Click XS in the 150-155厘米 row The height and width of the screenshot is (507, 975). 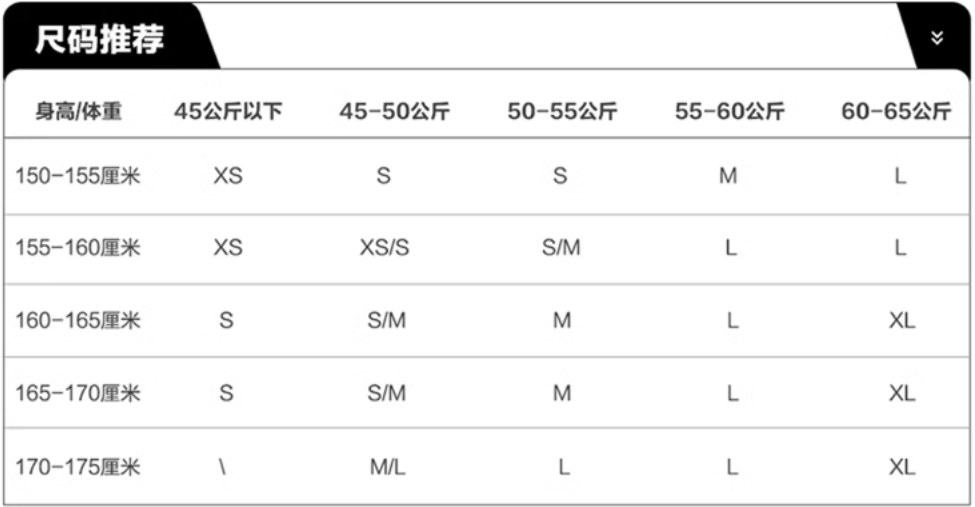pos(228,177)
